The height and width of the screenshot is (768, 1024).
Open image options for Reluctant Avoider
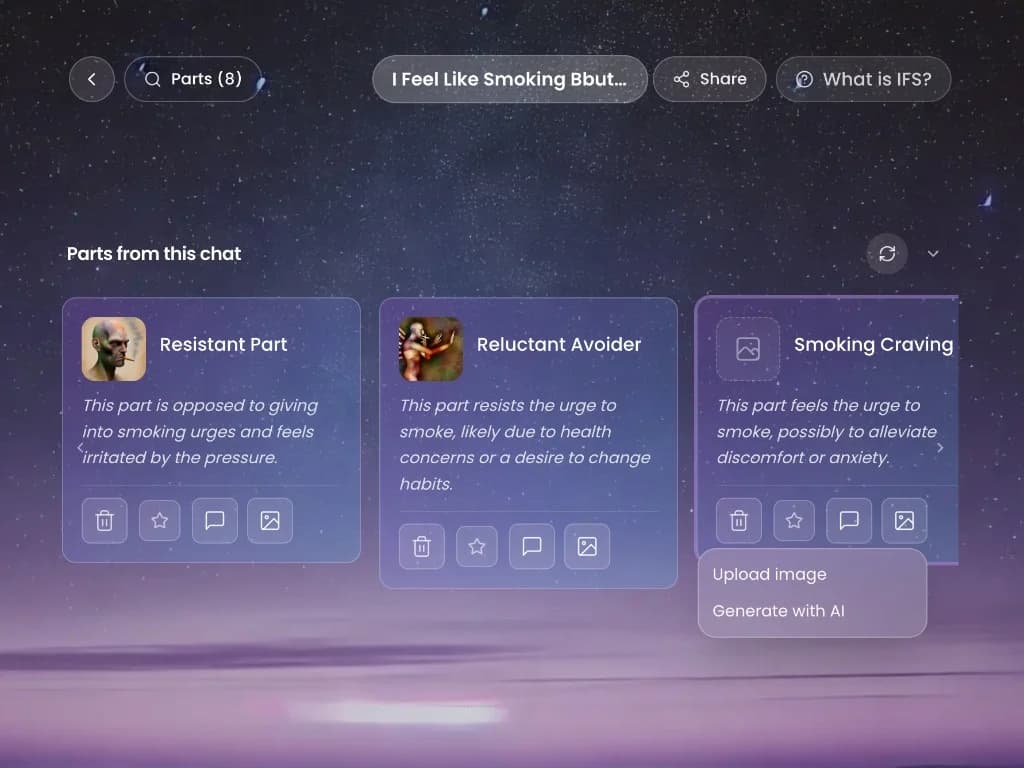(x=586, y=546)
